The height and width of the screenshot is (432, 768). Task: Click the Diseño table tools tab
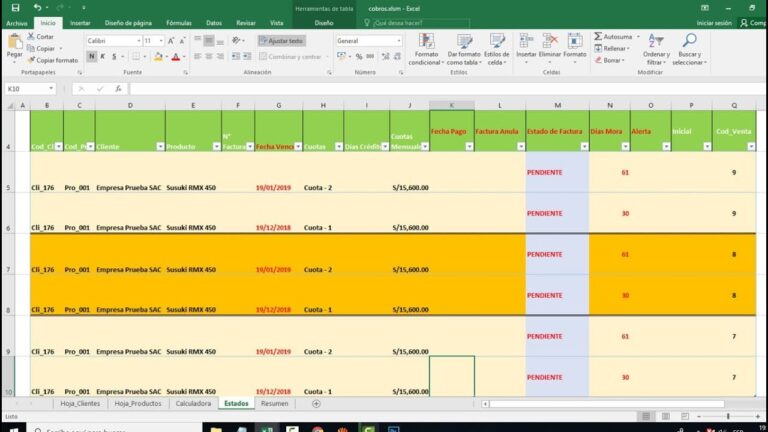[x=324, y=23]
